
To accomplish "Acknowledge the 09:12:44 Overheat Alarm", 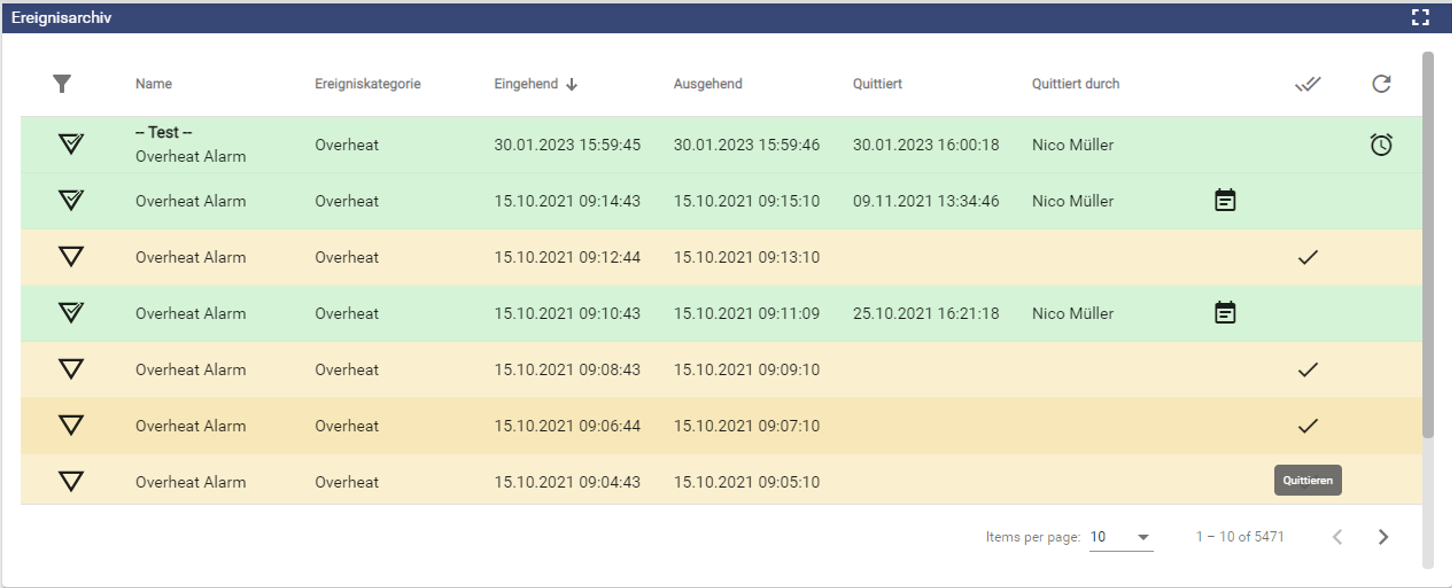I will tap(1307, 257).
